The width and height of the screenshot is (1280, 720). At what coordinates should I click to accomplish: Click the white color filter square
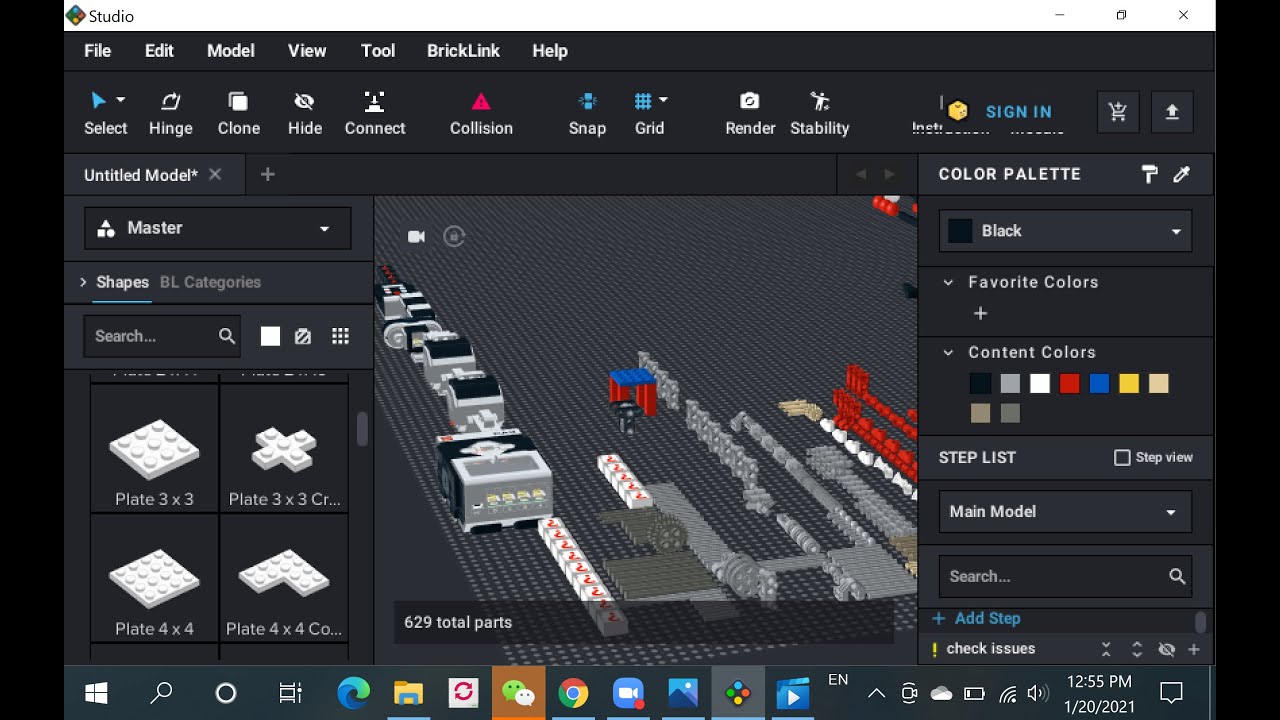click(x=270, y=336)
